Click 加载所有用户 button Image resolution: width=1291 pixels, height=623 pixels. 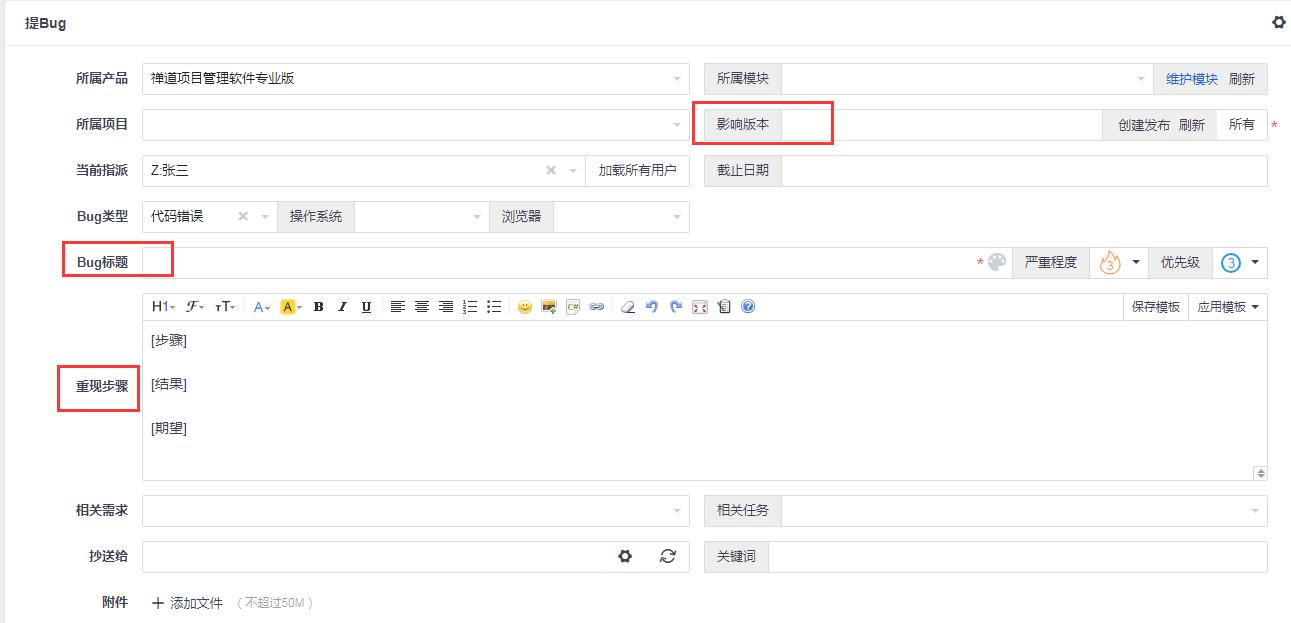(638, 170)
